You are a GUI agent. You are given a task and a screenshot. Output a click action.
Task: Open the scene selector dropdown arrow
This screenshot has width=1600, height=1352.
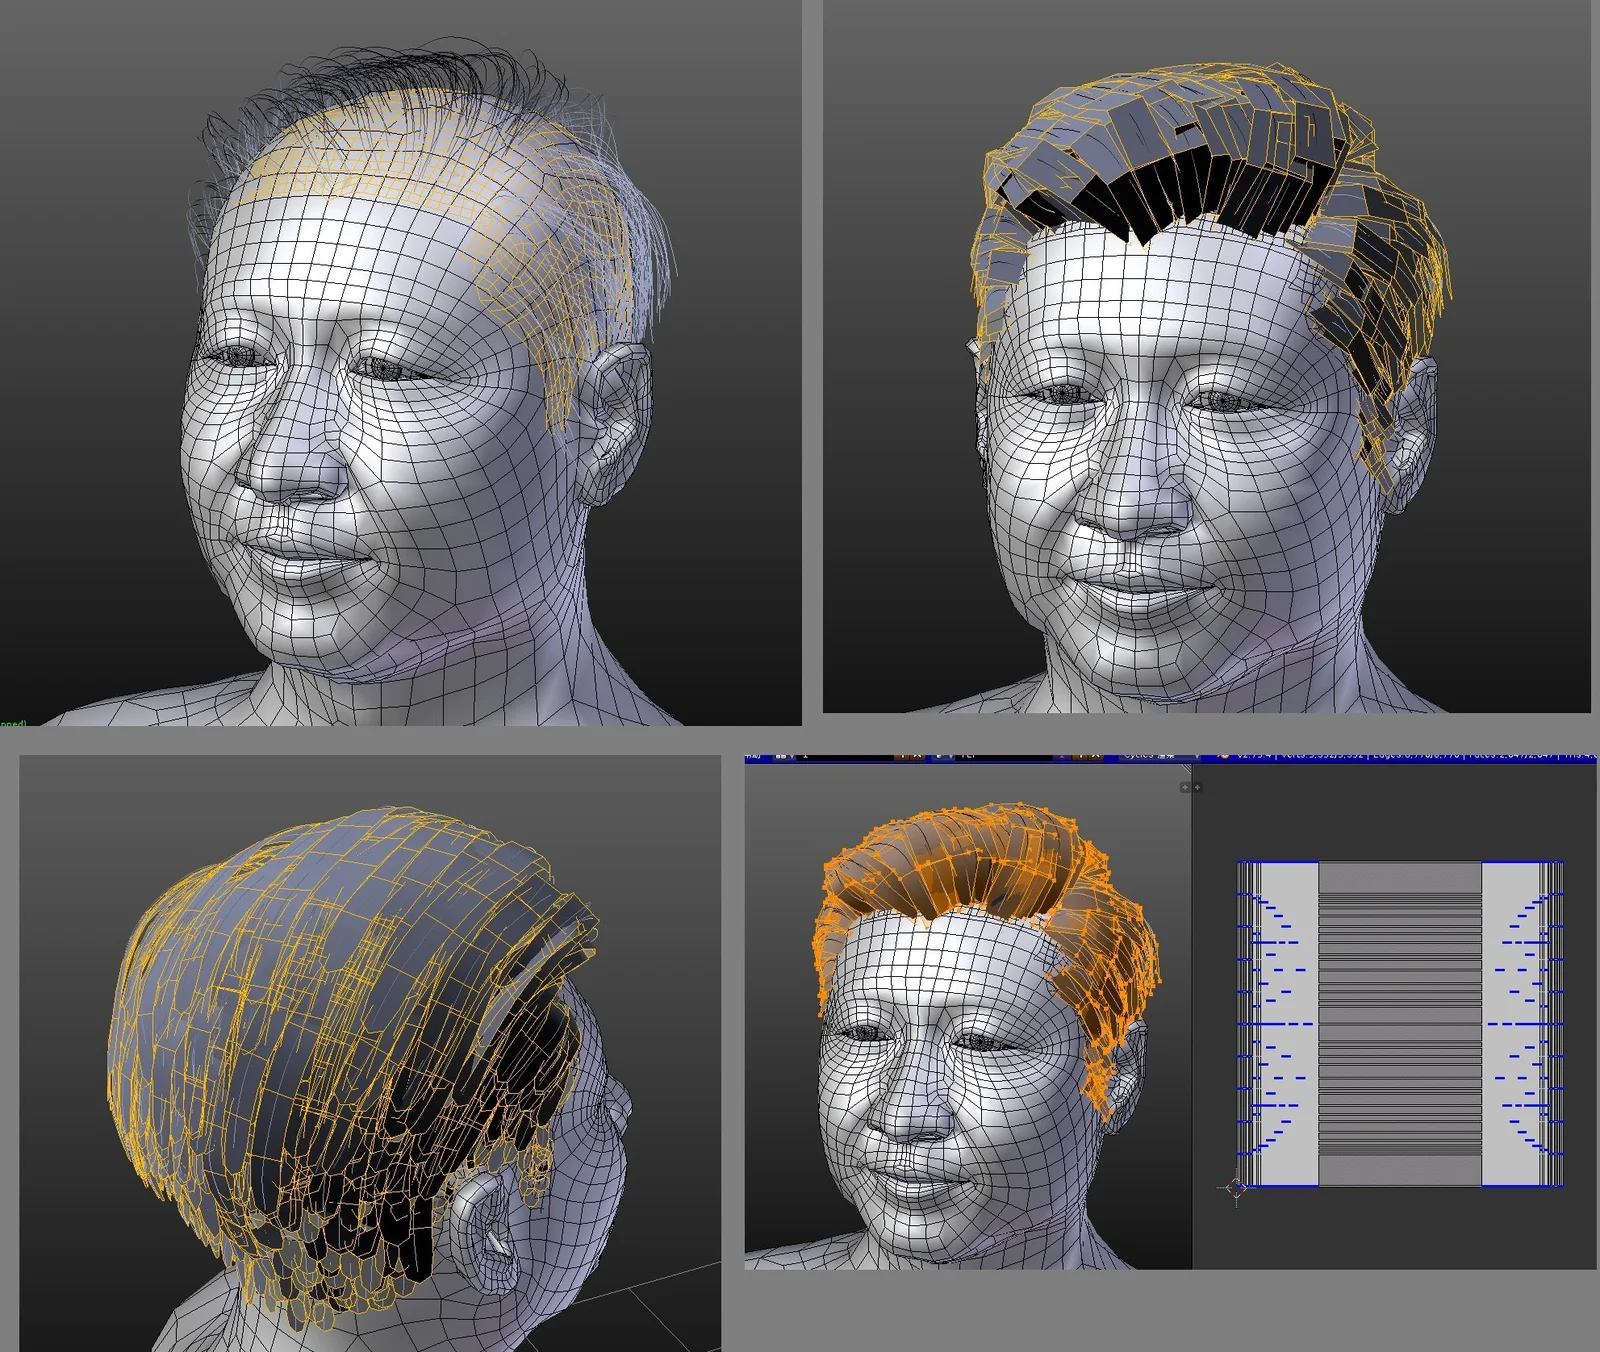pos(951,756)
